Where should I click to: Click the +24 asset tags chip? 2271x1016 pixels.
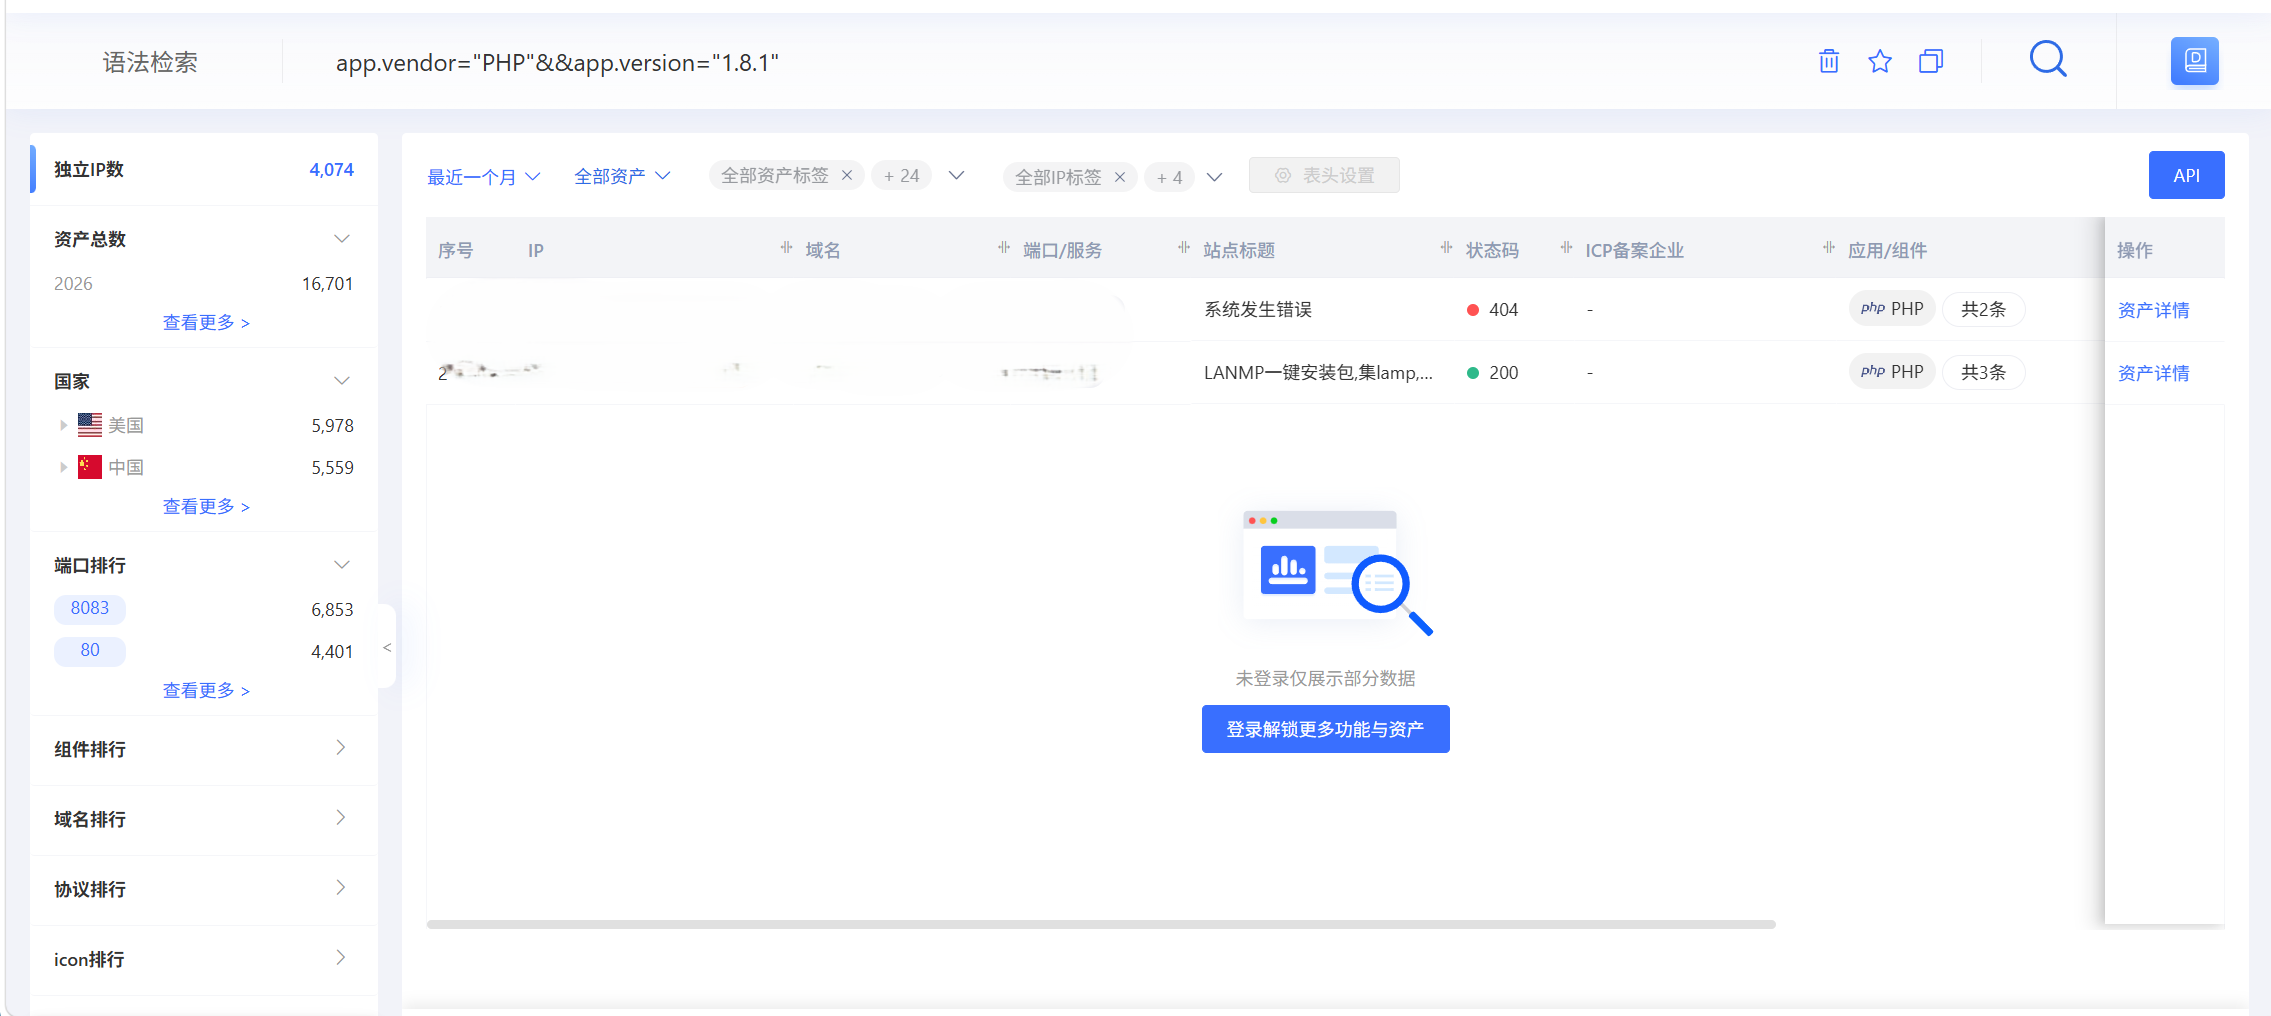pos(901,175)
